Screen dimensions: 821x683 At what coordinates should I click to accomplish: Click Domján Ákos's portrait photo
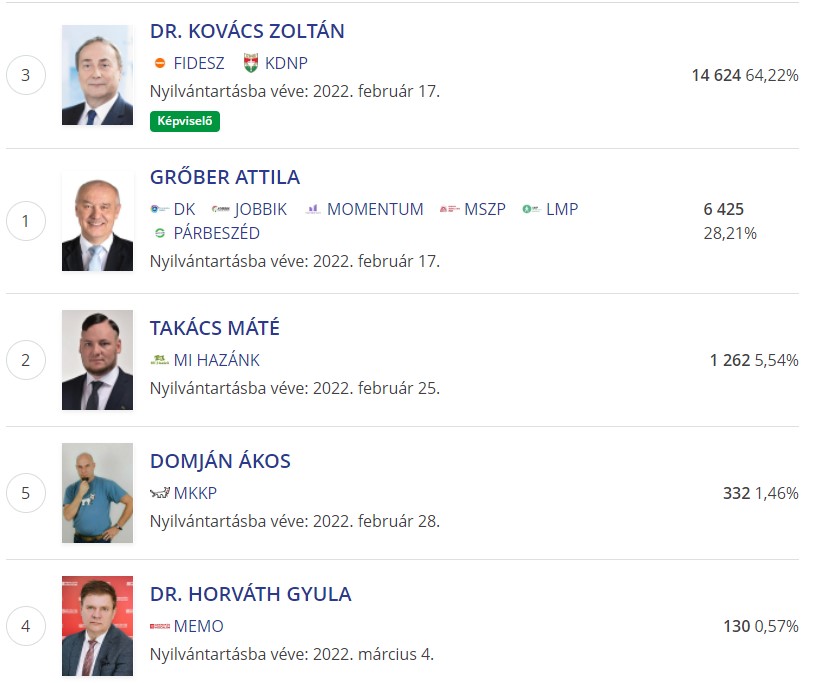(x=97, y=493)
